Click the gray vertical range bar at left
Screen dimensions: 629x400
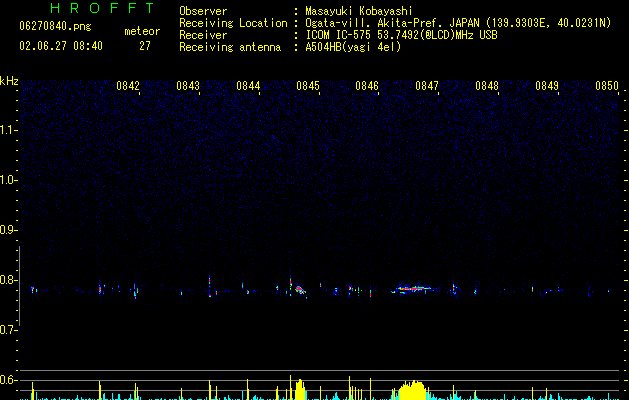click(19, 286)
